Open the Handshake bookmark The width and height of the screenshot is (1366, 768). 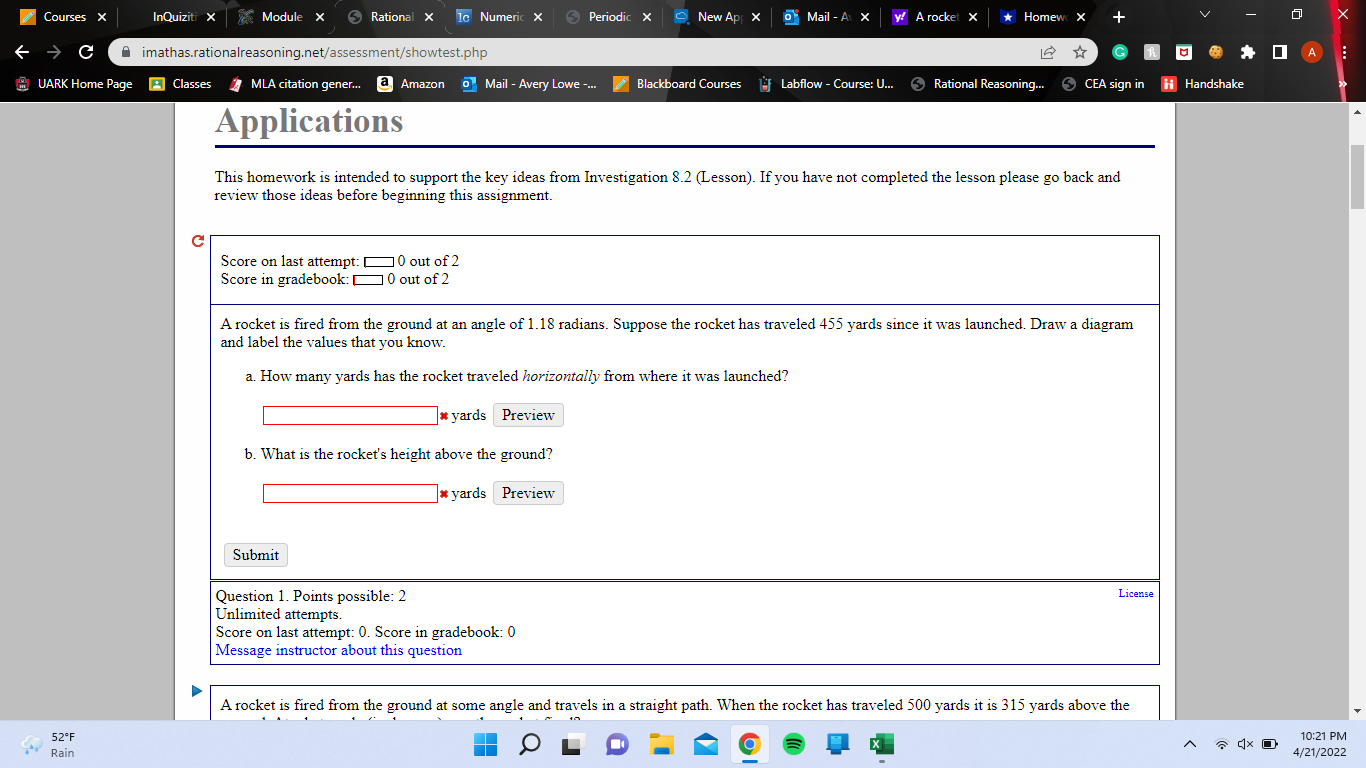[x=1202, y=84]
